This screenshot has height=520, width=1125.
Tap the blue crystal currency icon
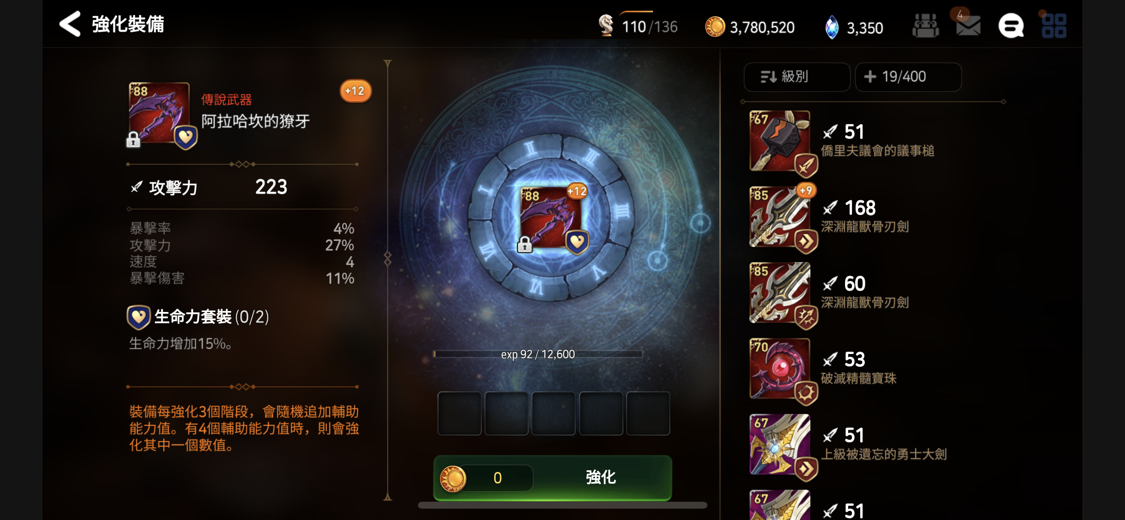831,27
